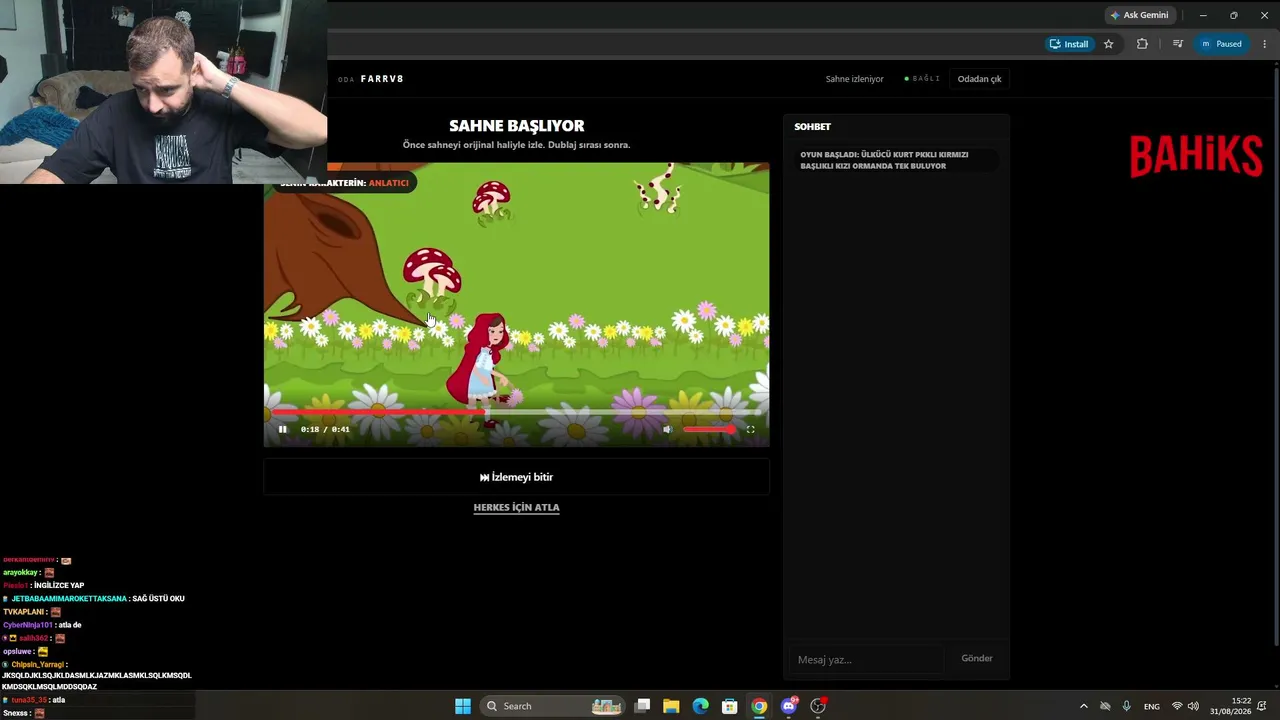The height and width of the screenshot is (720, 1280).
Task: Click the HERKES İÇİN ATLA link
Action: [516, 507]
